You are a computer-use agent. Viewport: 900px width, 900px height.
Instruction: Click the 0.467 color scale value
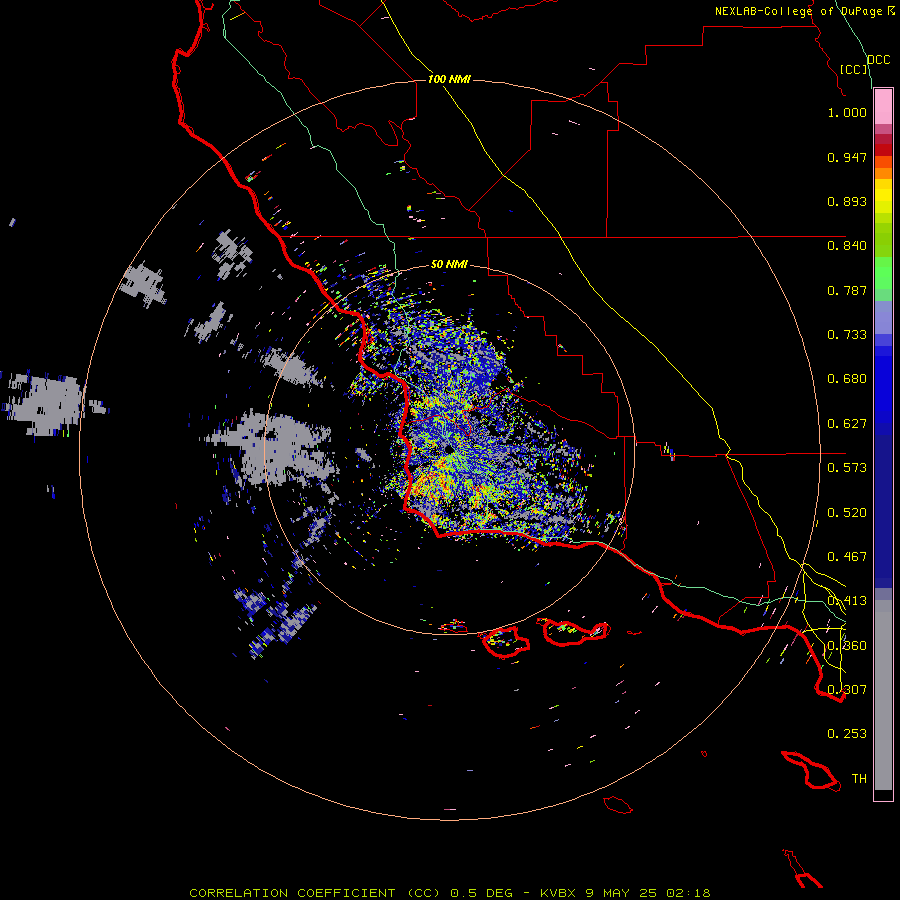click(x=847, y=557)
